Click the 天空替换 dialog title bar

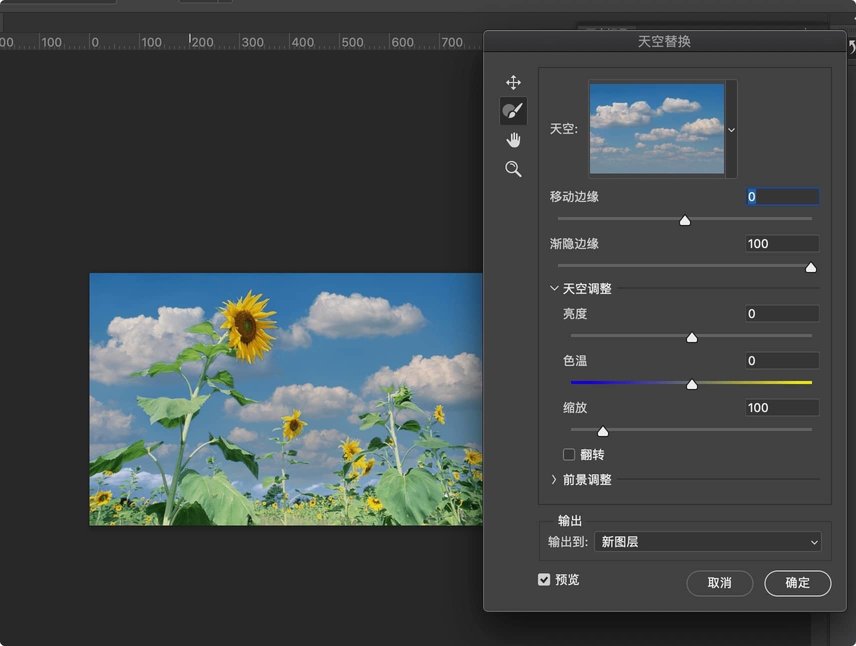tap(664, 41)
